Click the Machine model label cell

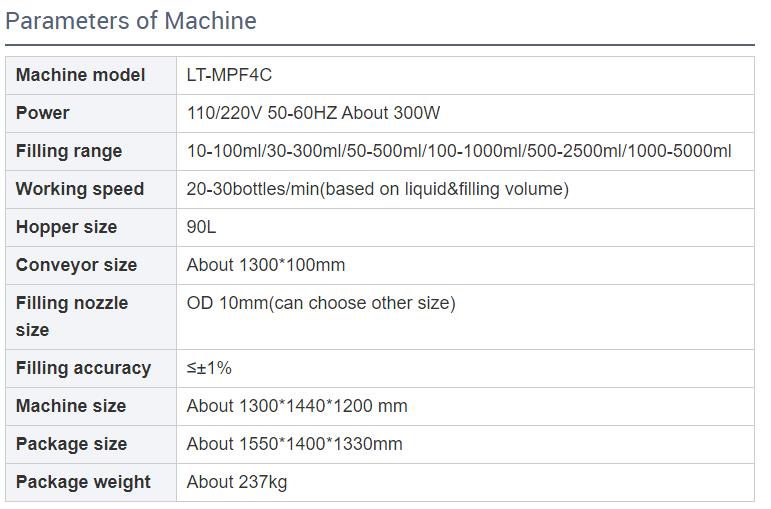pyautogui.click(x=80, y=75)
